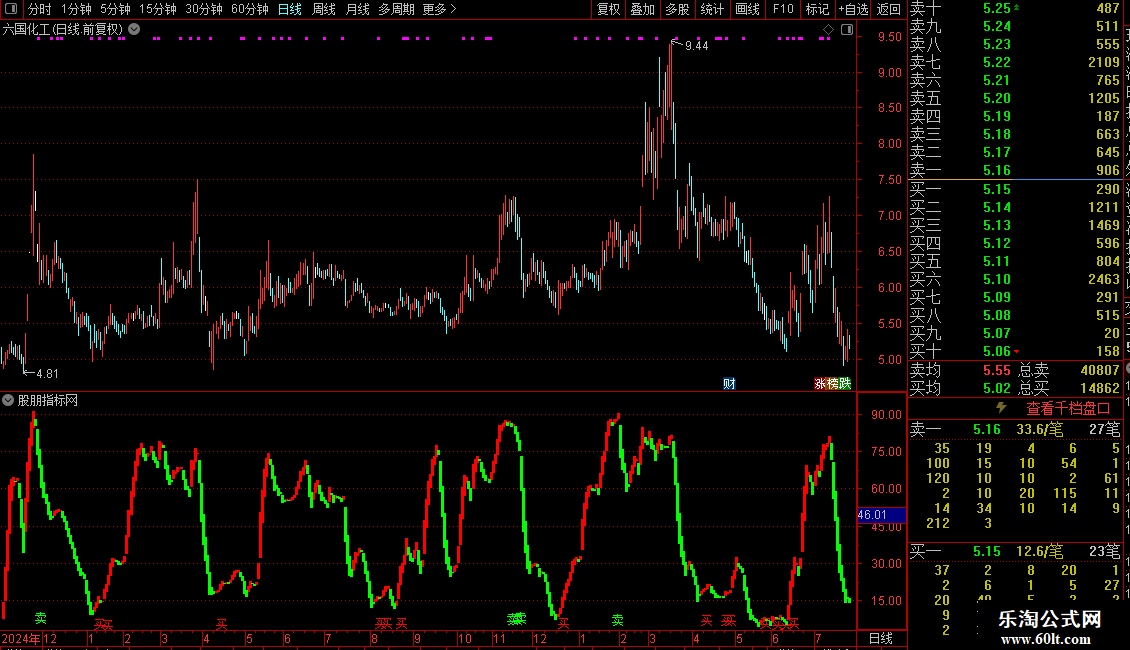Click the 统计 statistics button

click(712, 9)
